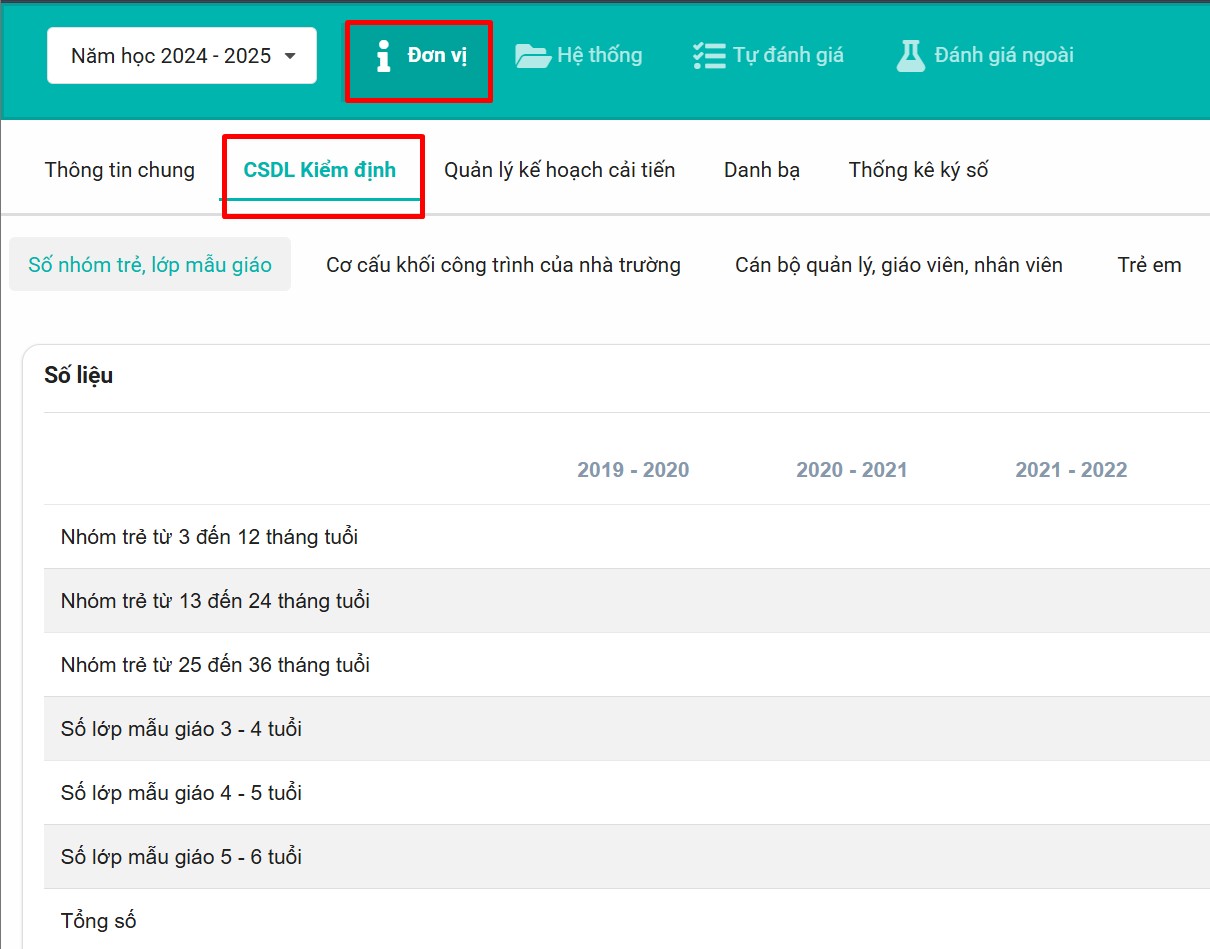Open the Danh bạ tab
Screen dimensions: 1210x949
pos(762,170)
